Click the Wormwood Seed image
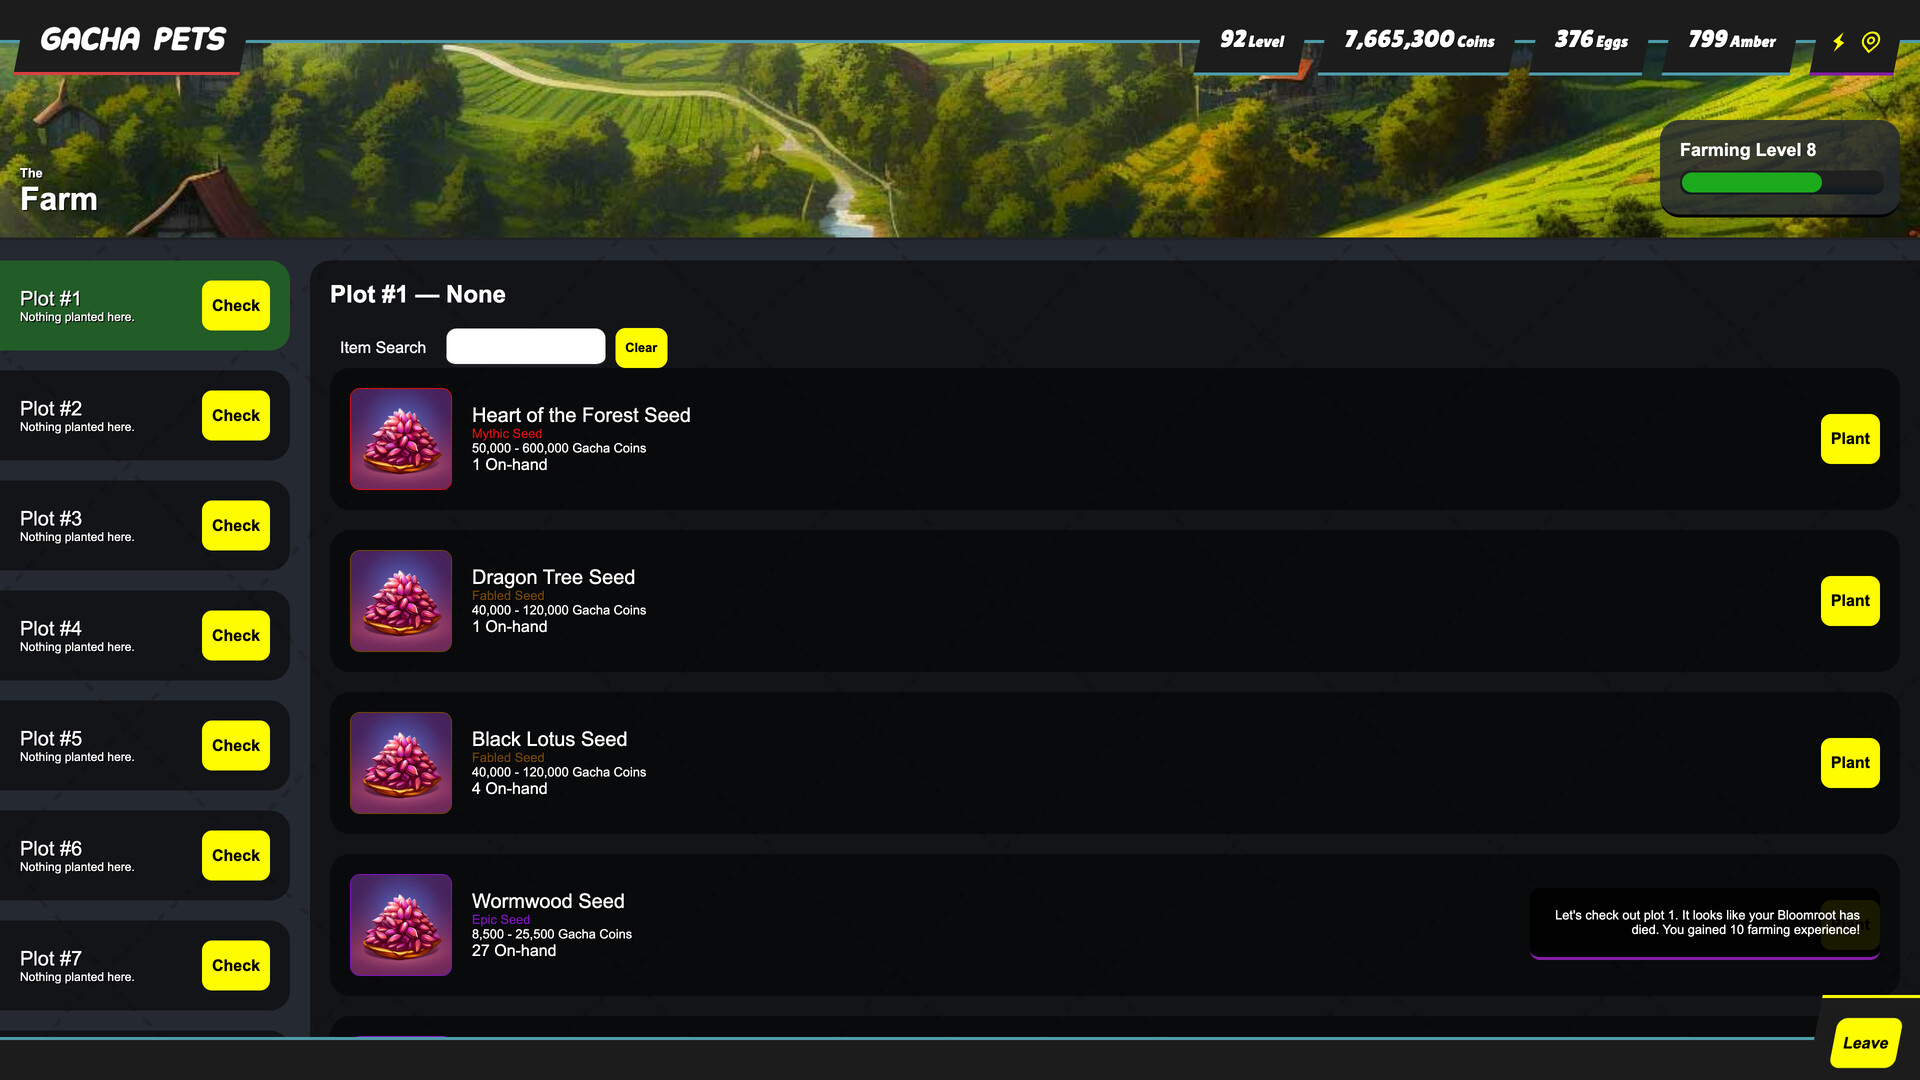 (401, 925)
